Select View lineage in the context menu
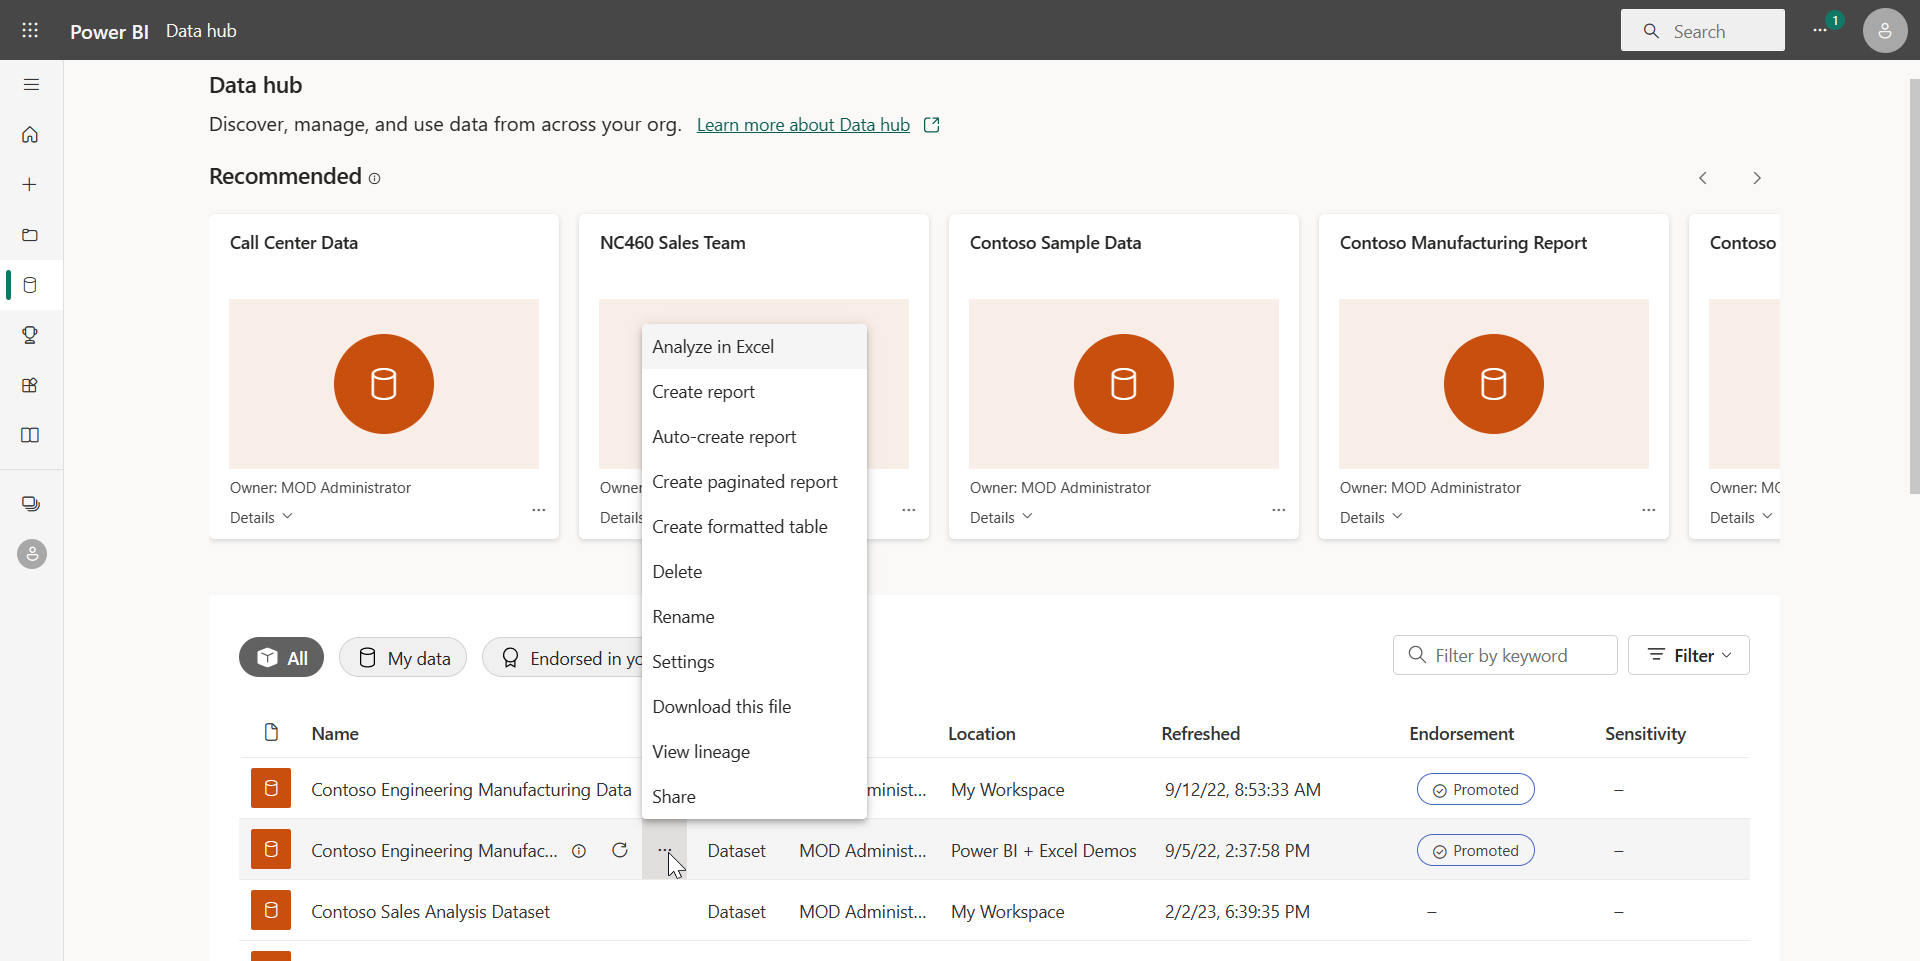The height and width of the screenshot is (961, 1920). [701, 752]
